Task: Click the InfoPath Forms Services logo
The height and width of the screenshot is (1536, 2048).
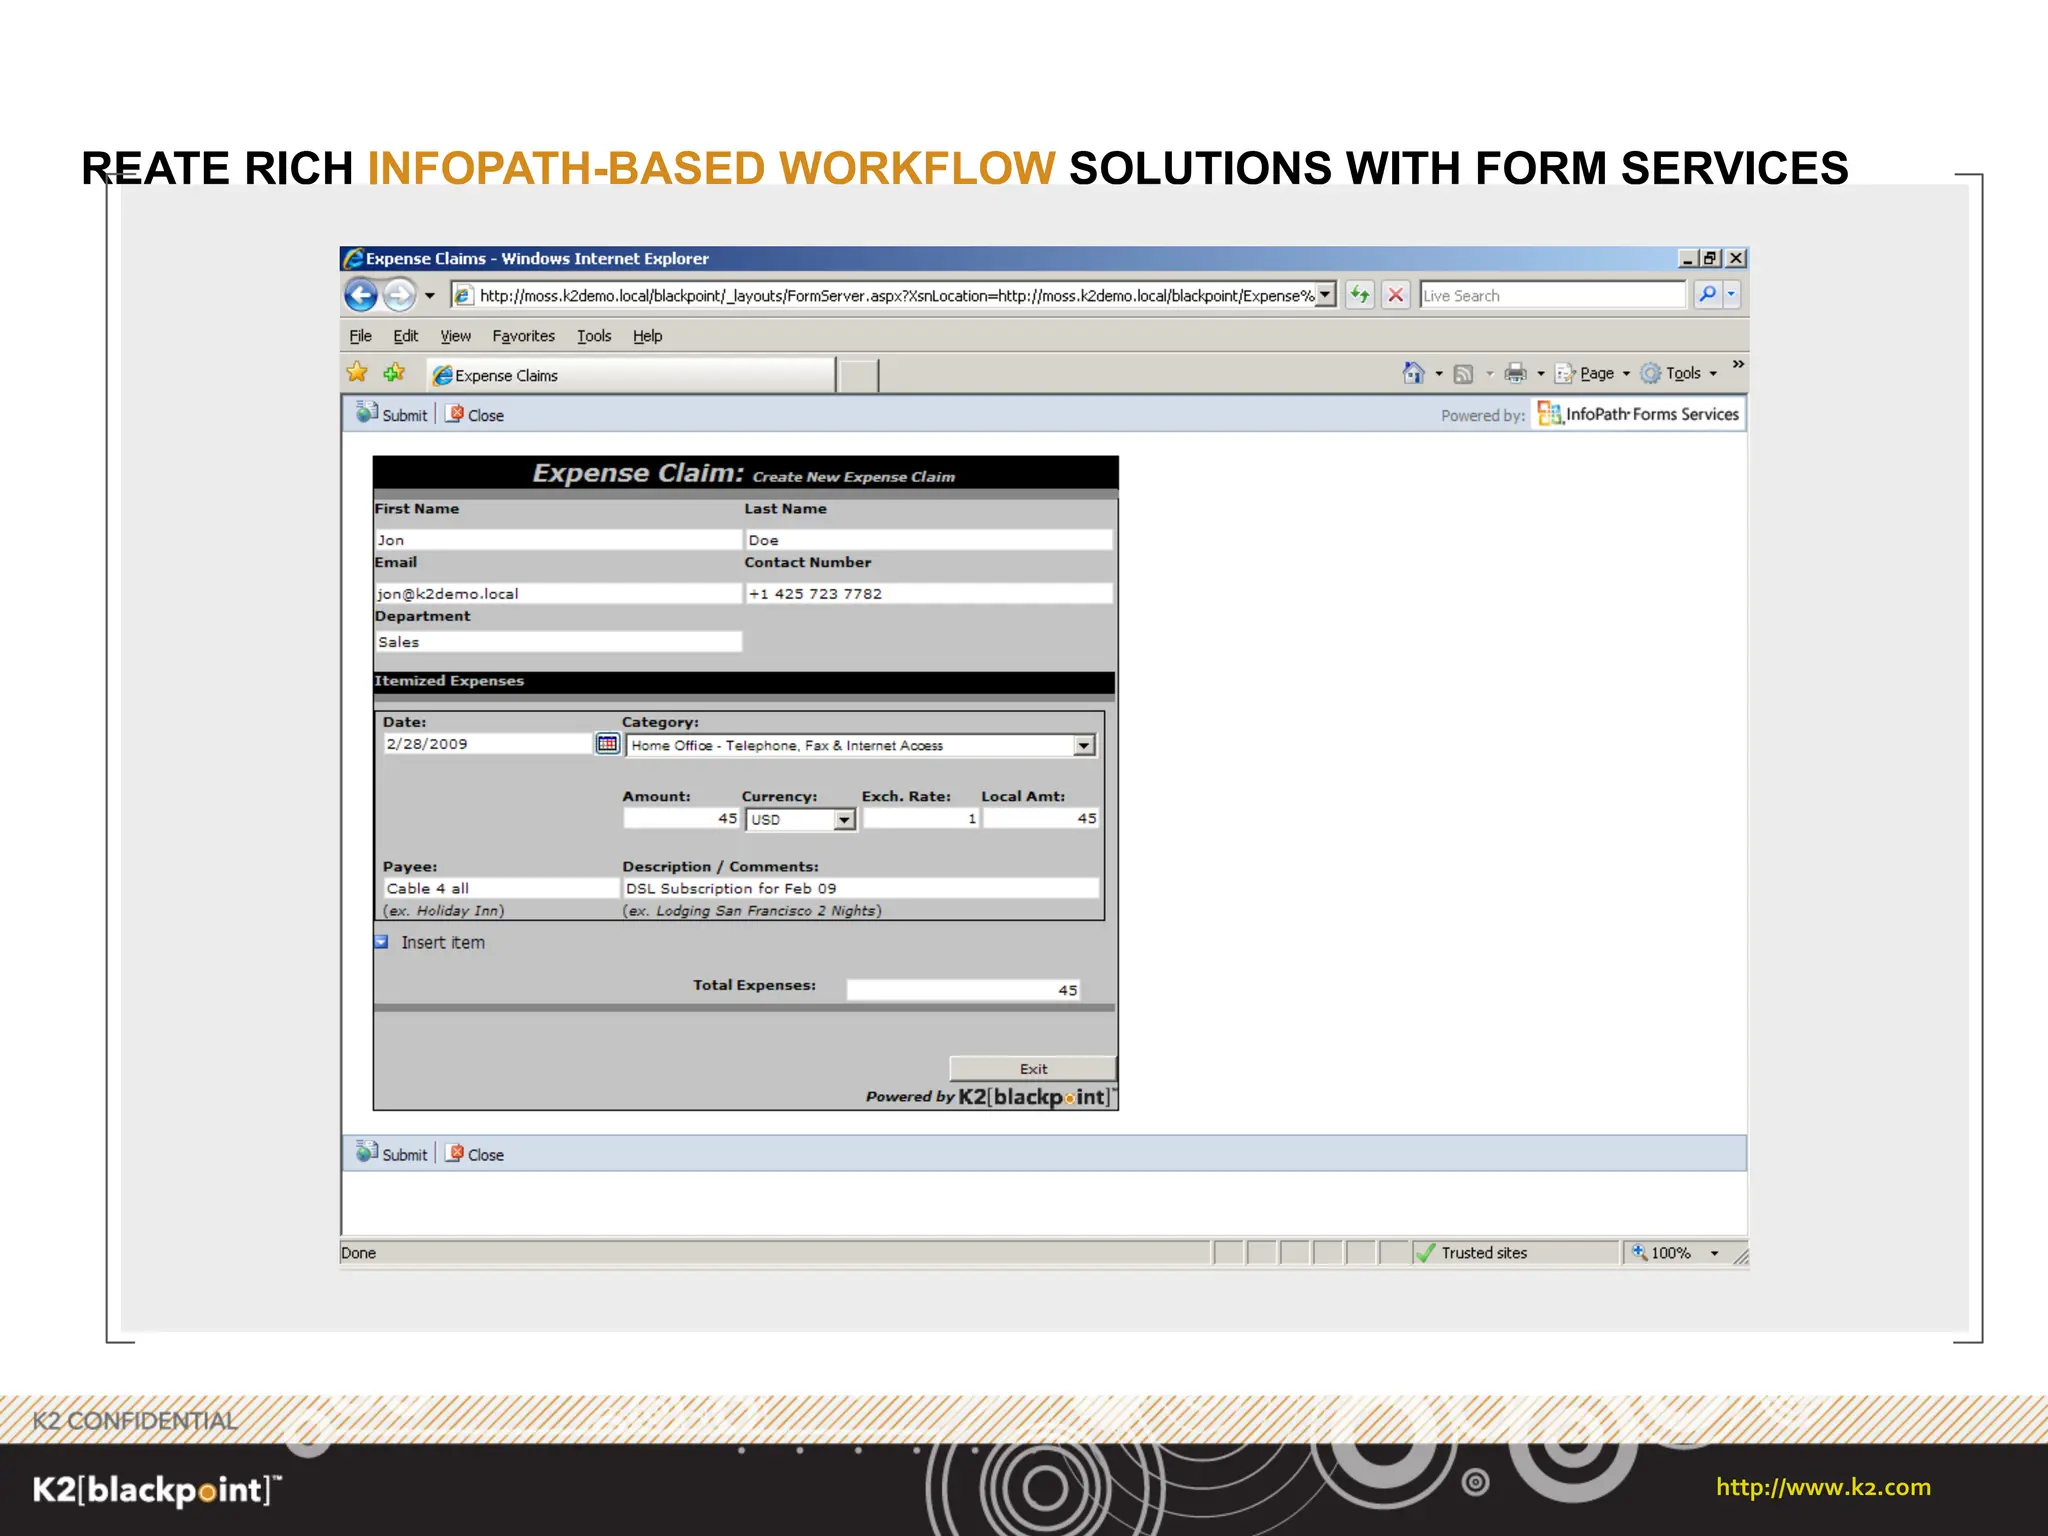Action: tap(1638, 414)
